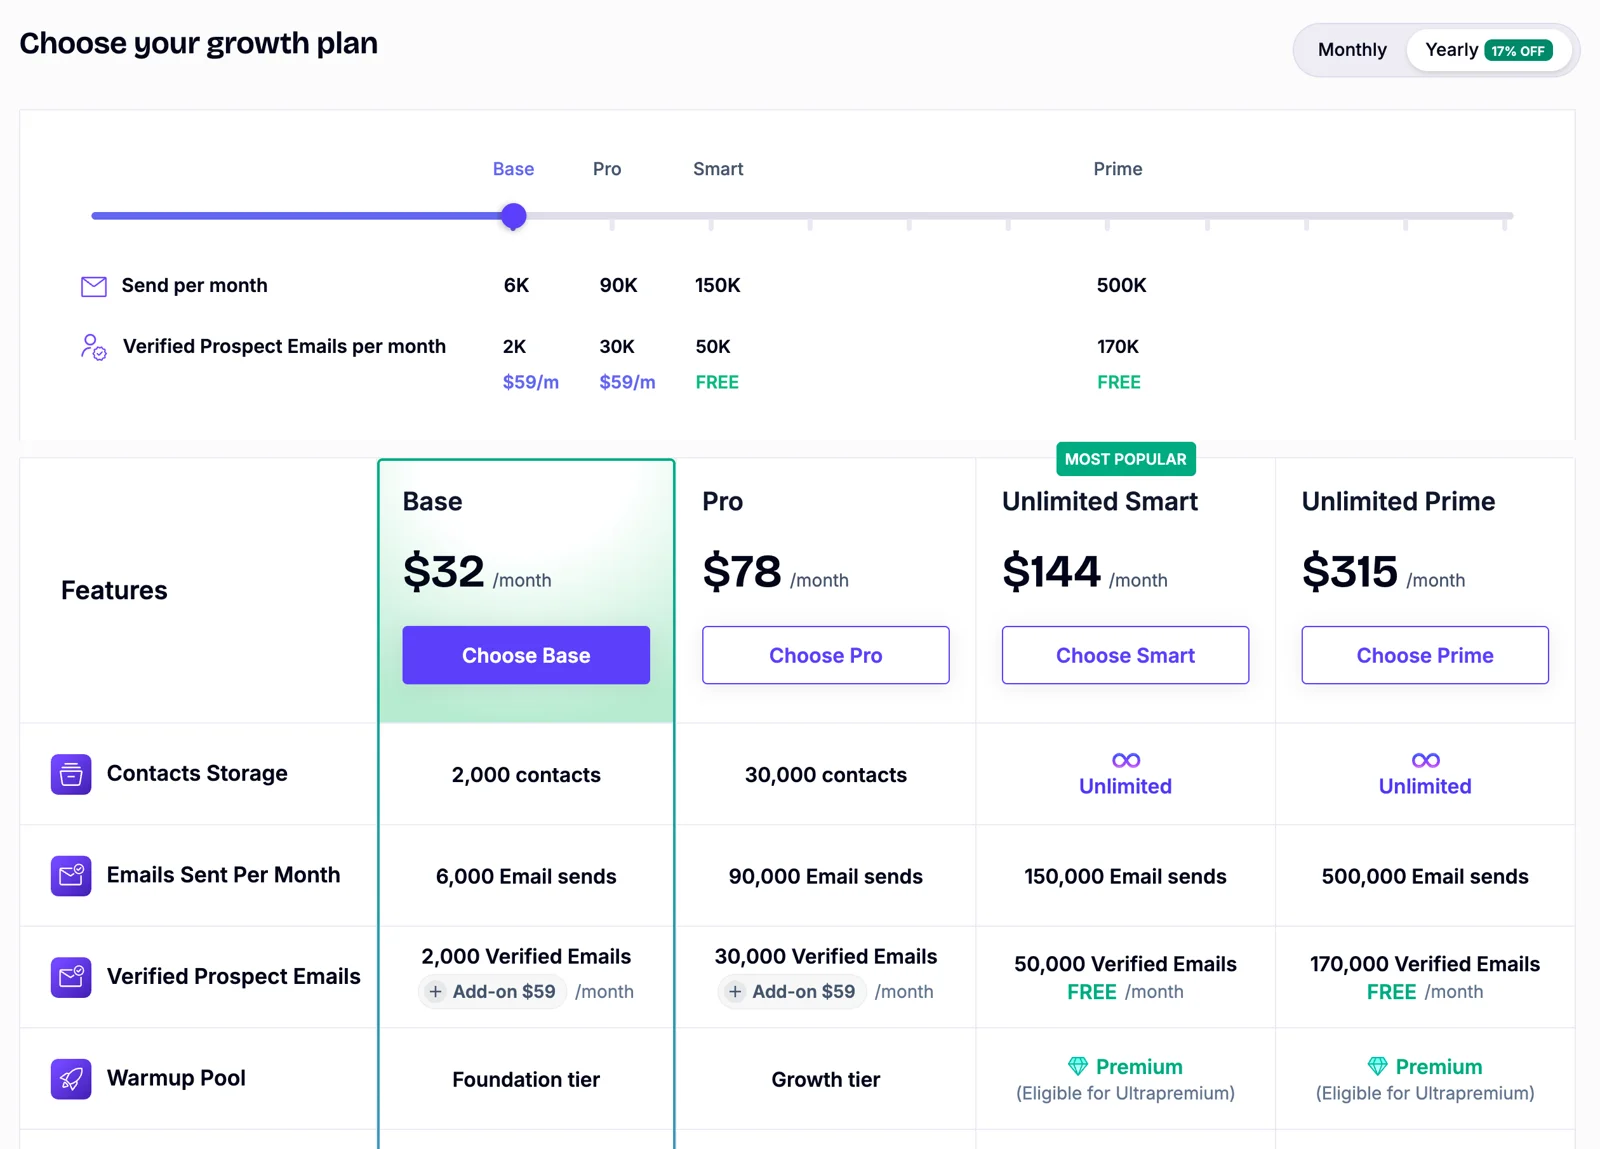
Task: Click the plus icon in Base Add-on $59
Action: 435,992
